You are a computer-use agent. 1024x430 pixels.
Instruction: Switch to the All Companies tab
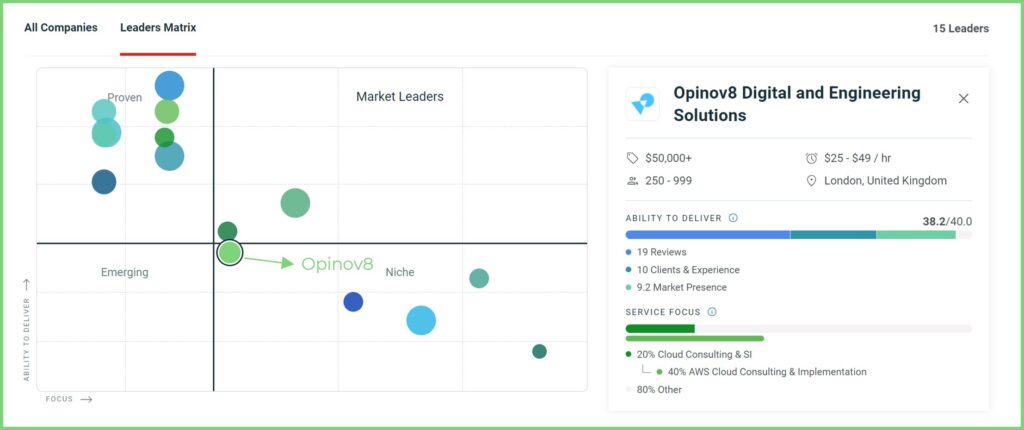(61, 28)
